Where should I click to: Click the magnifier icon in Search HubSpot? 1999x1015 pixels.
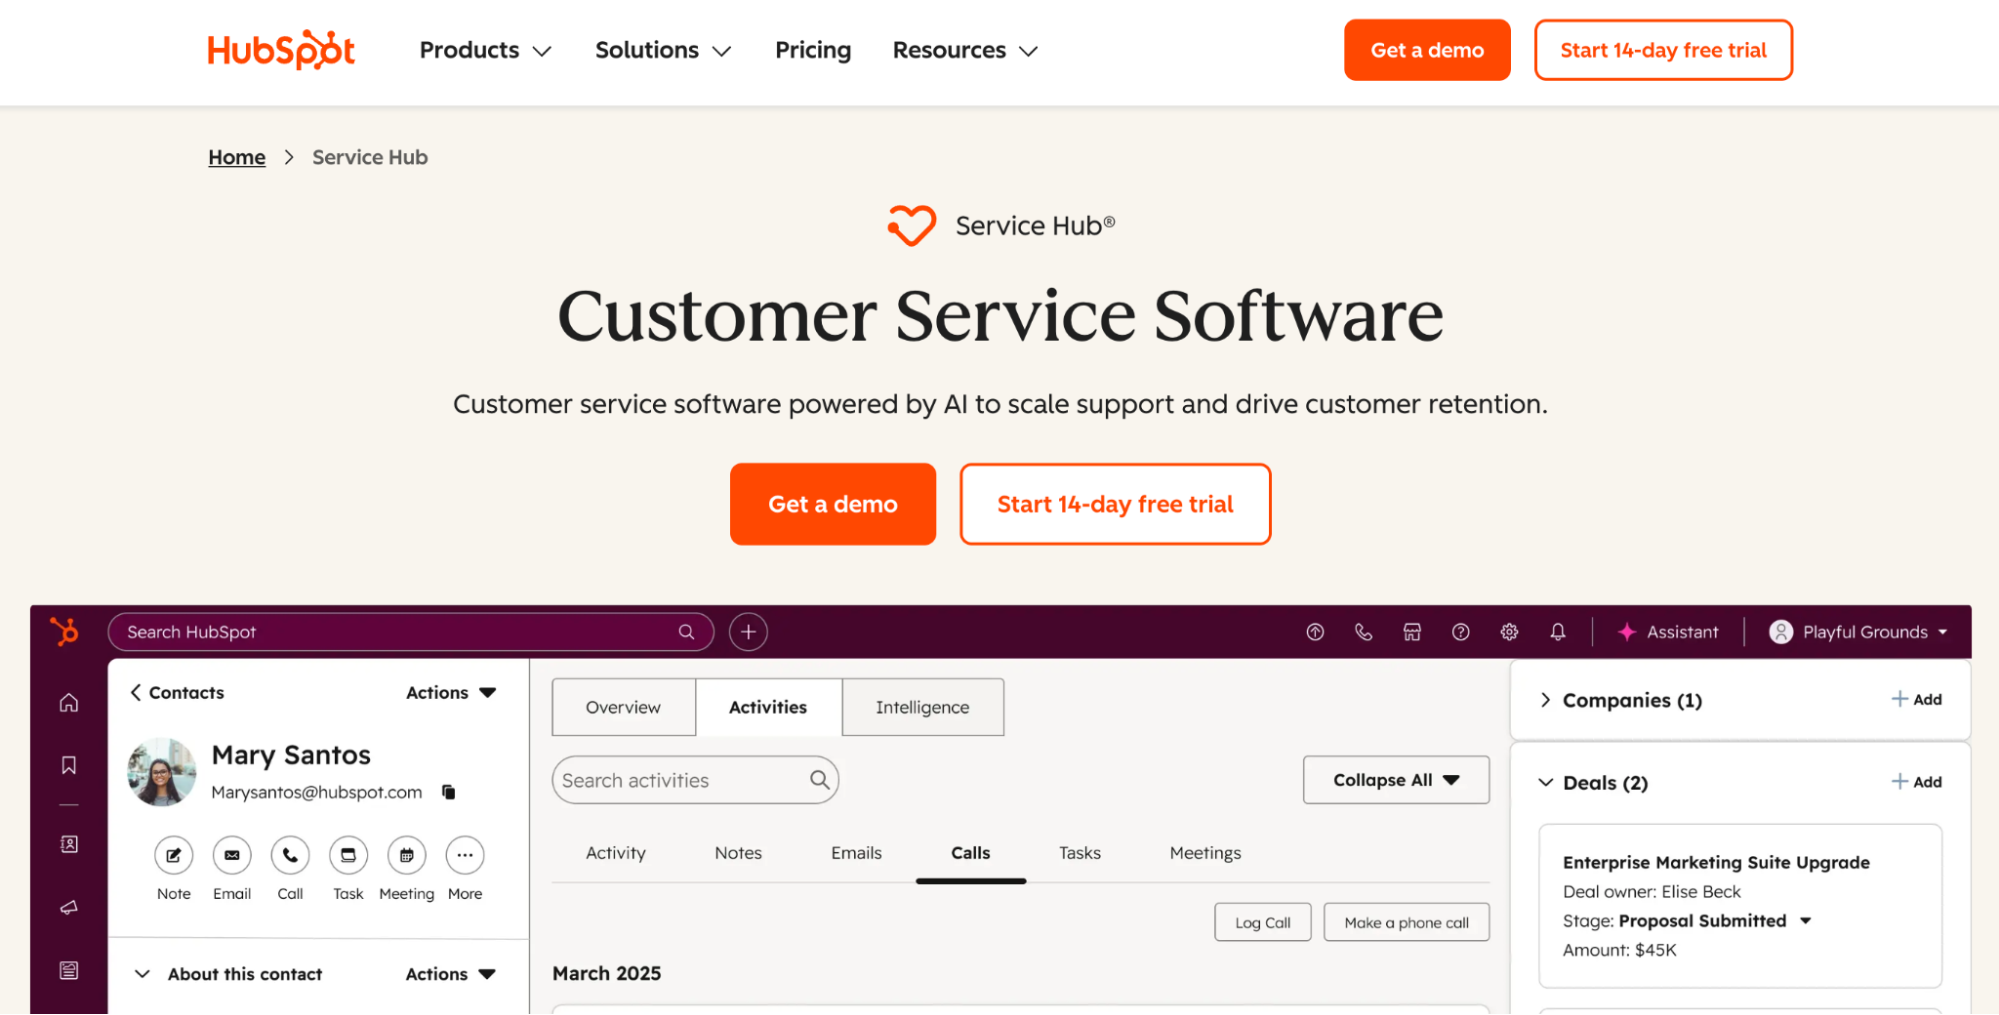[x=686, y=632]
